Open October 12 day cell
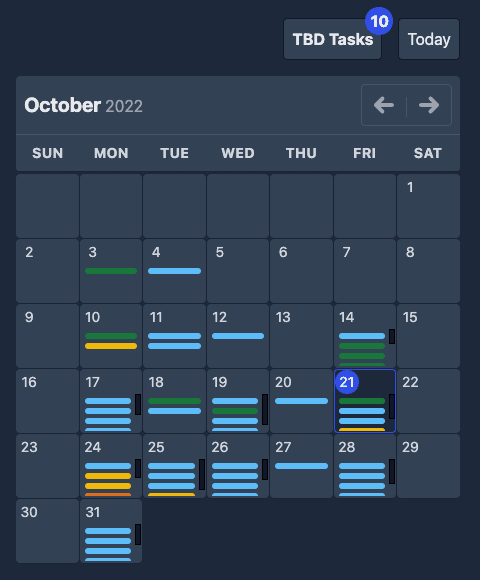Screen dimensions: 480x580 (238, 336)
